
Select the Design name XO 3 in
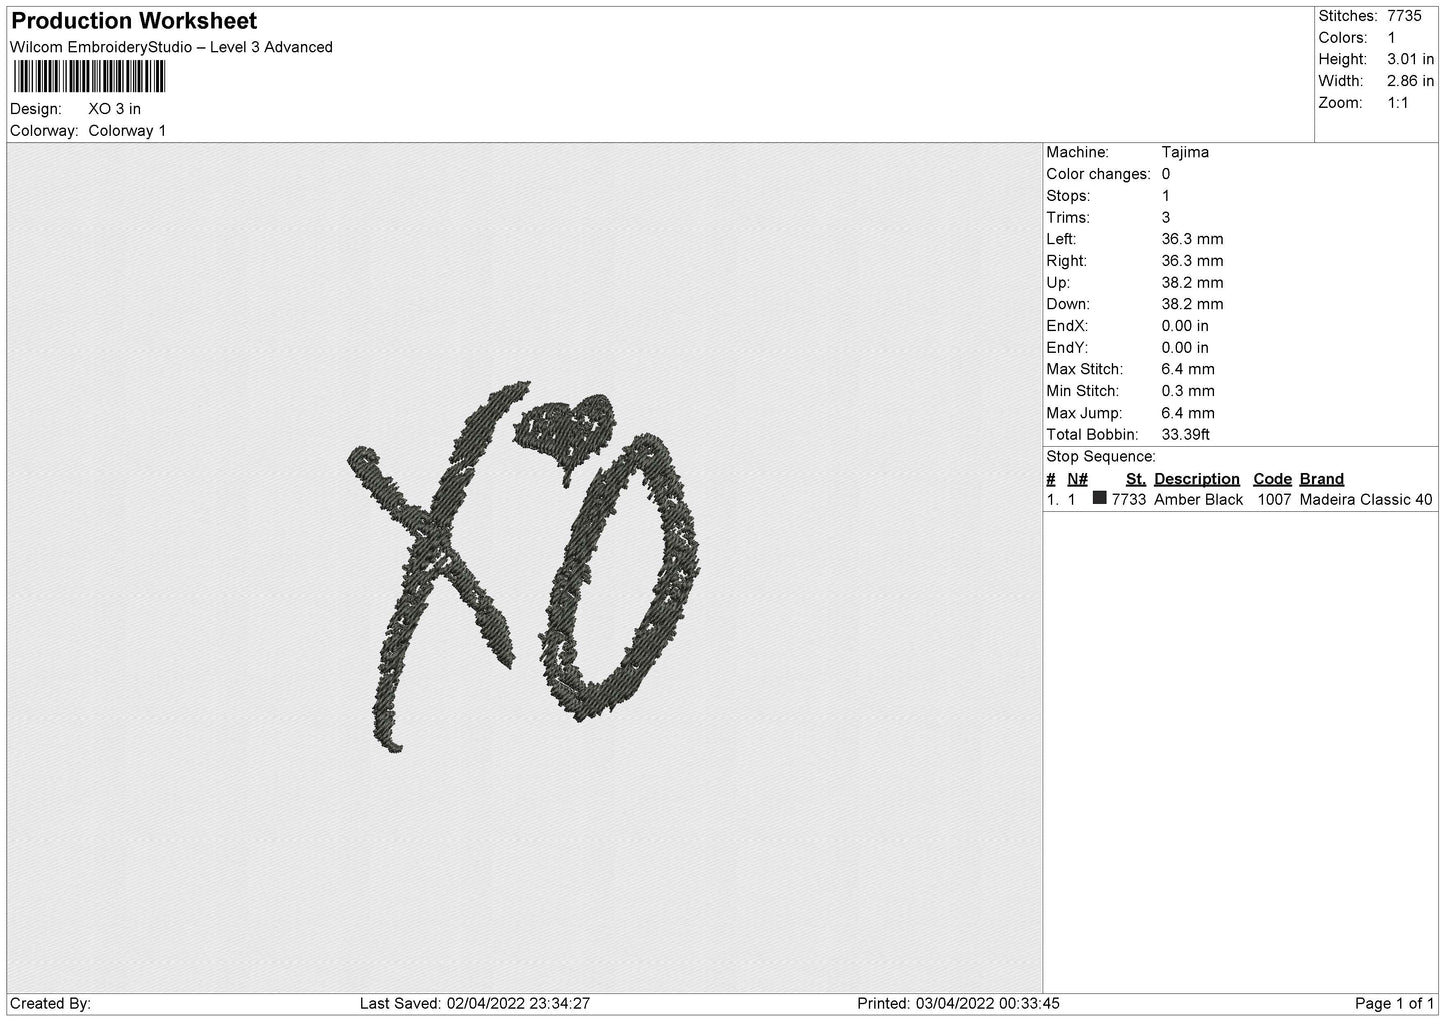click(x=114, y=109)
